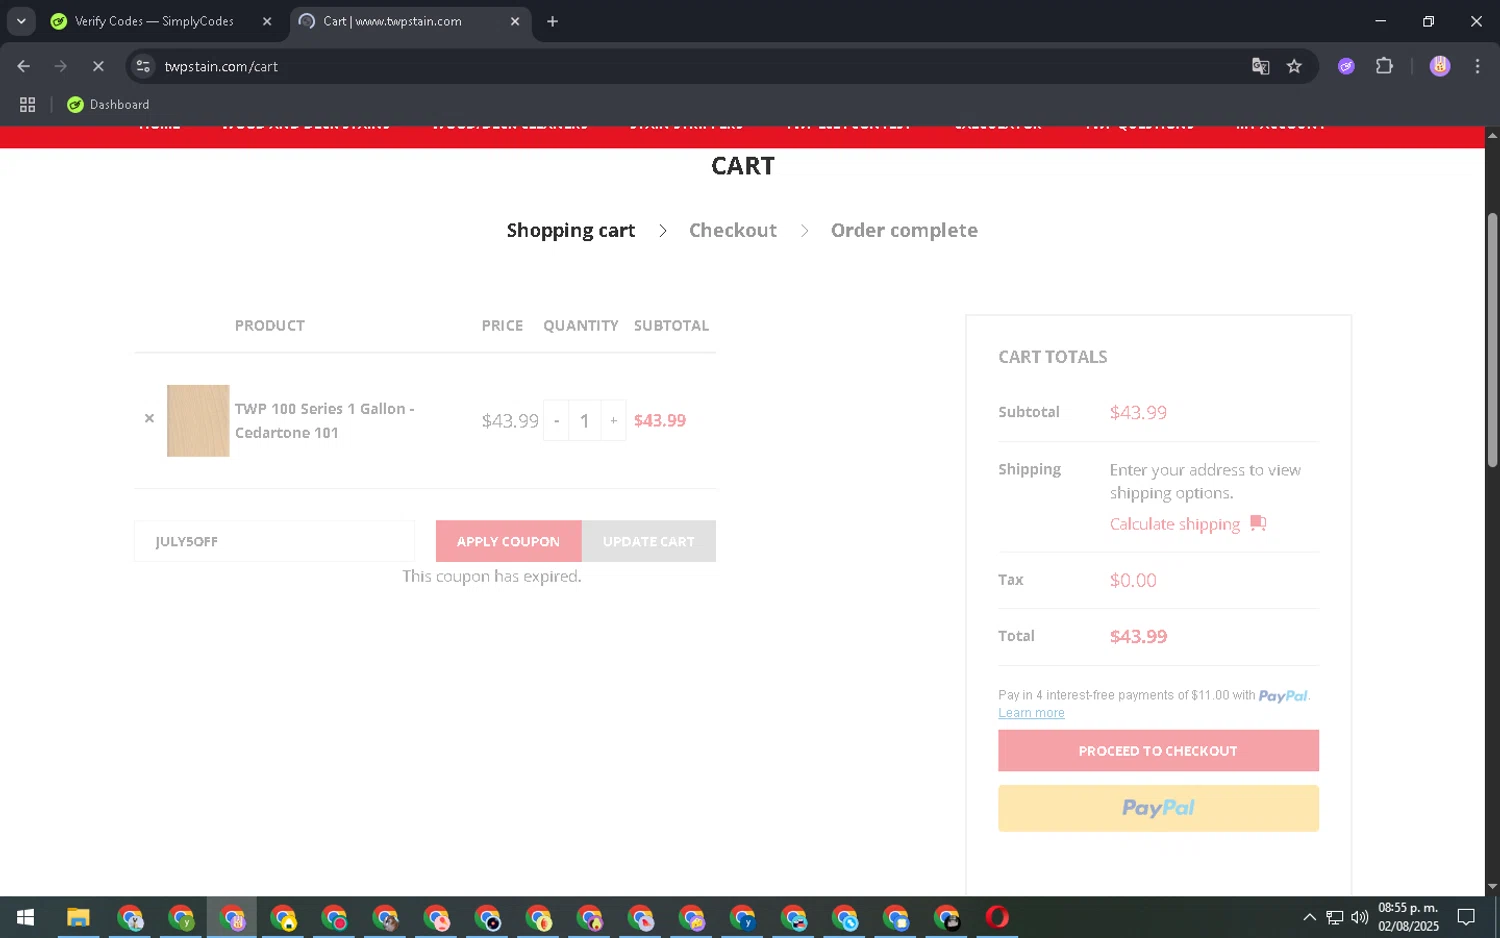Open Chrome three-dot menu
The height and width of the screenshot is (938, 1500).
click(x=1477, y=66)
